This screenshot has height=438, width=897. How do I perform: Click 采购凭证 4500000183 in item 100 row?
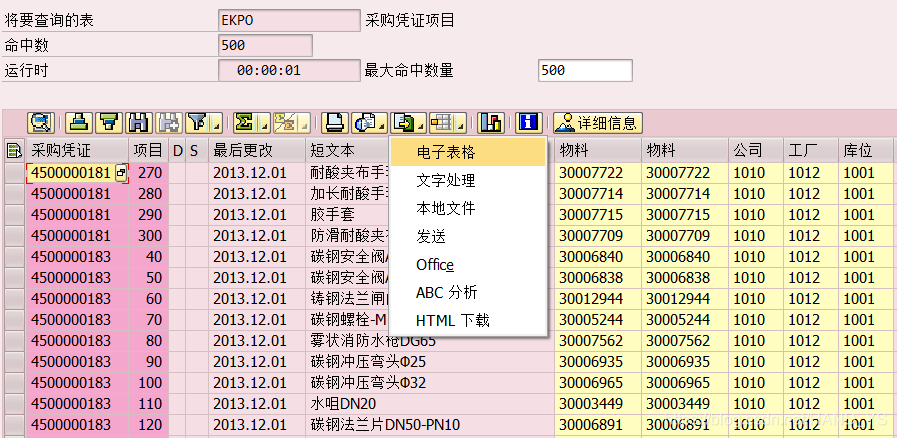point(77,383)
